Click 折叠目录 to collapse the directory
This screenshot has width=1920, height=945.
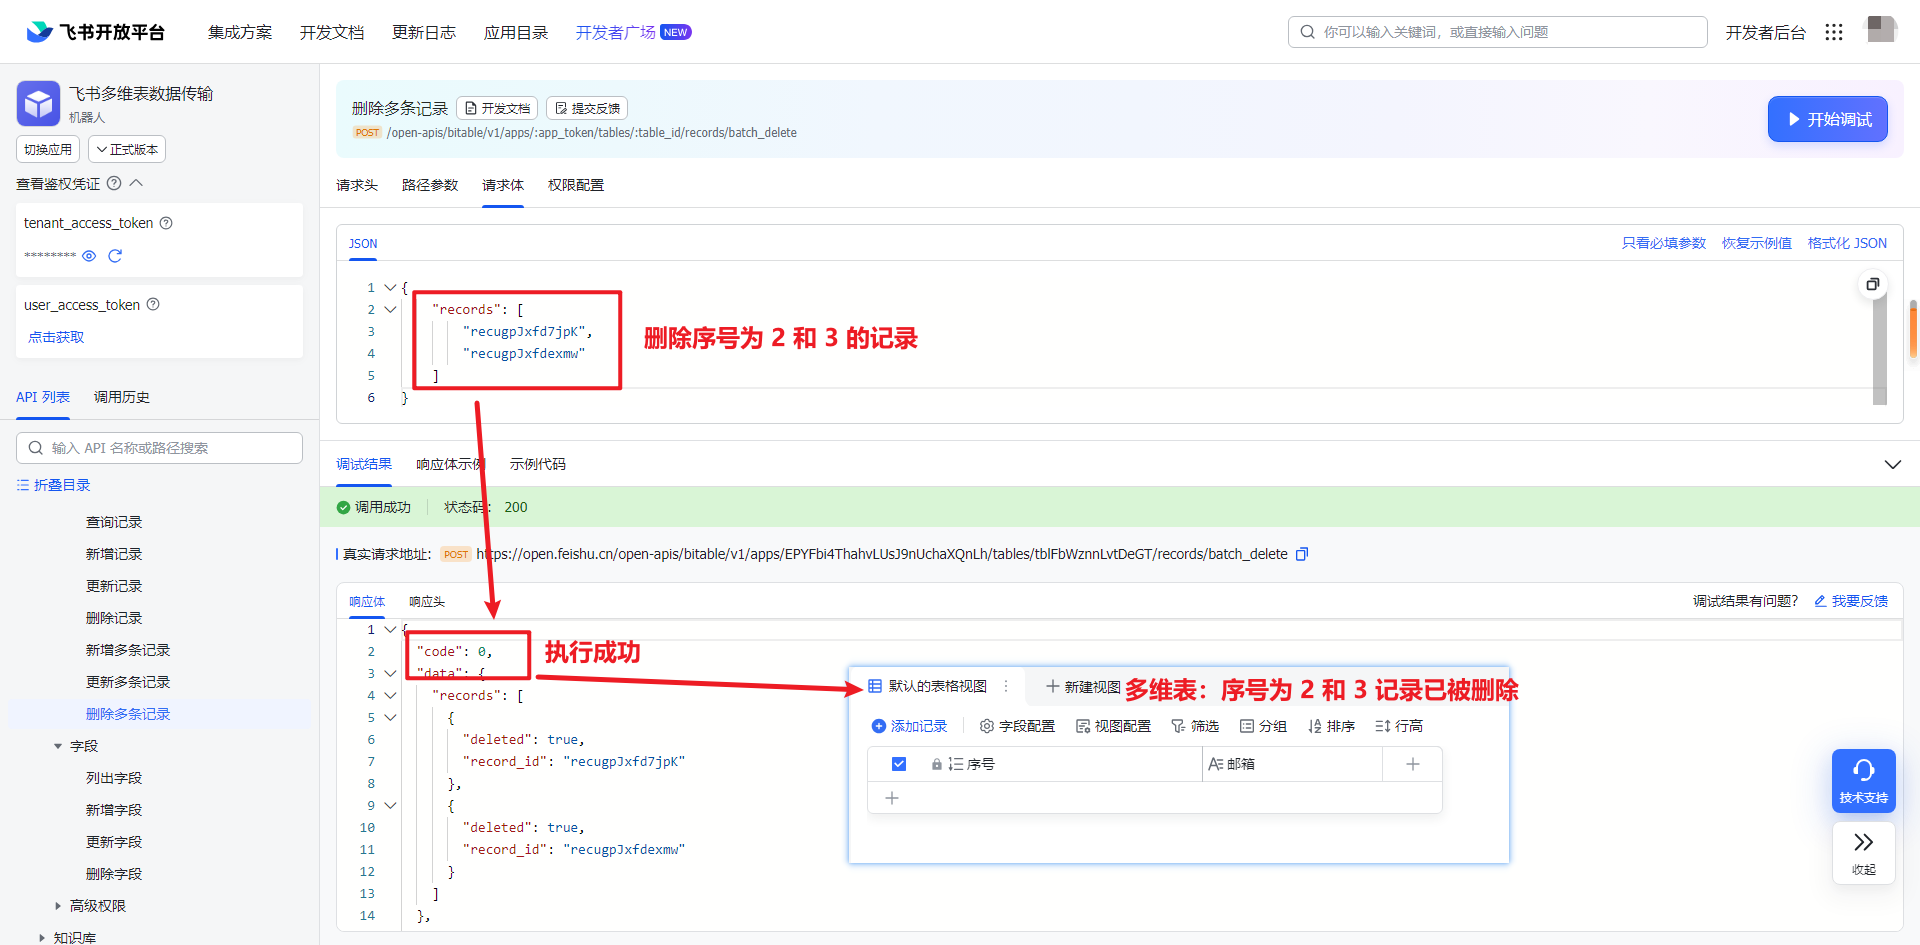(54, 485)
